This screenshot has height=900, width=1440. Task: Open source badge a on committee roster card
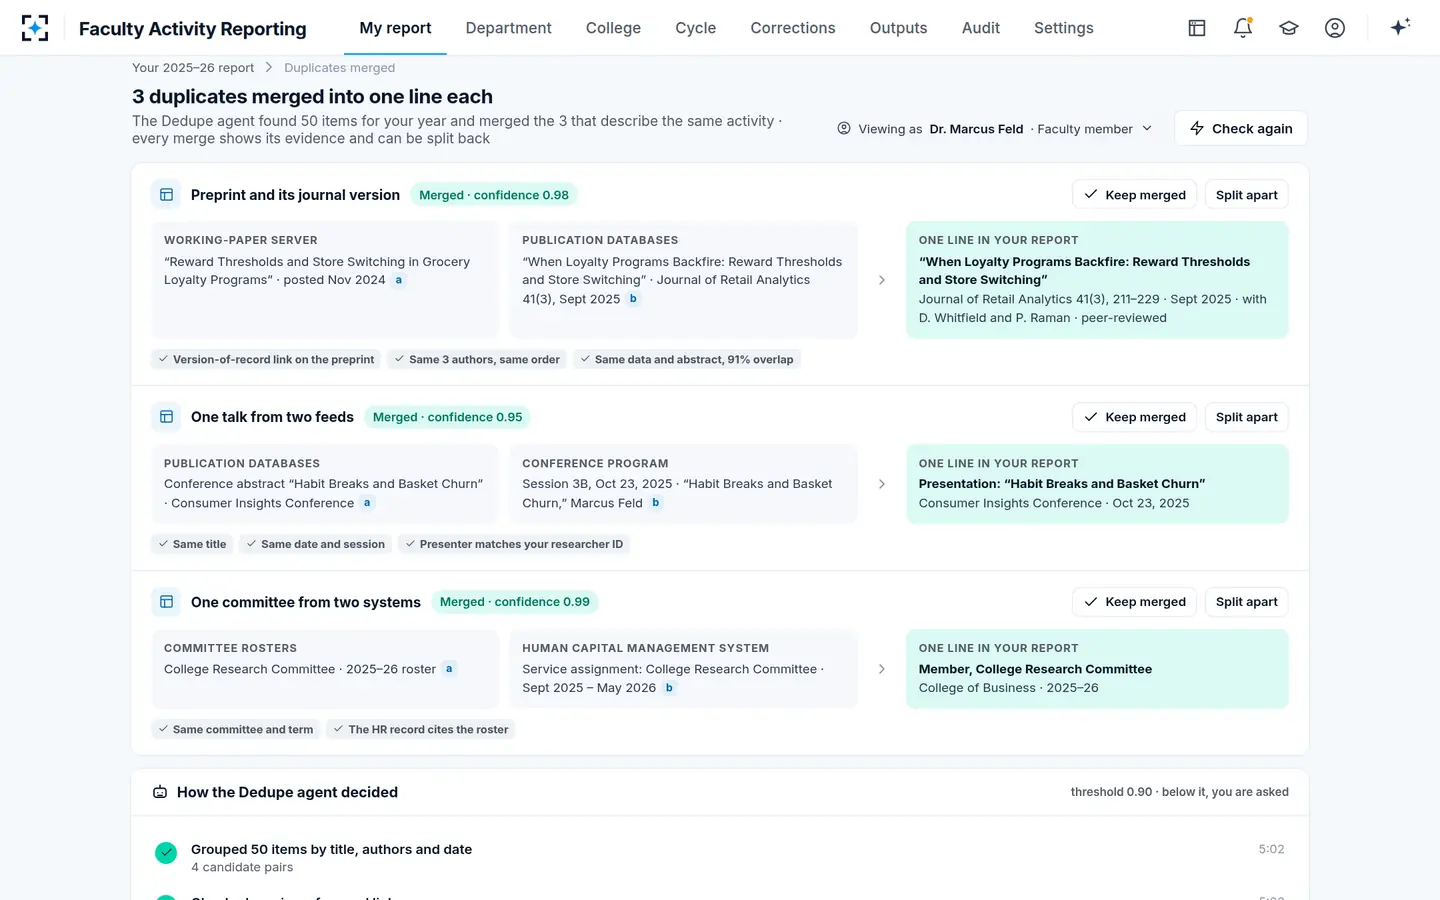pyautogui.click(x=449, y=669)
